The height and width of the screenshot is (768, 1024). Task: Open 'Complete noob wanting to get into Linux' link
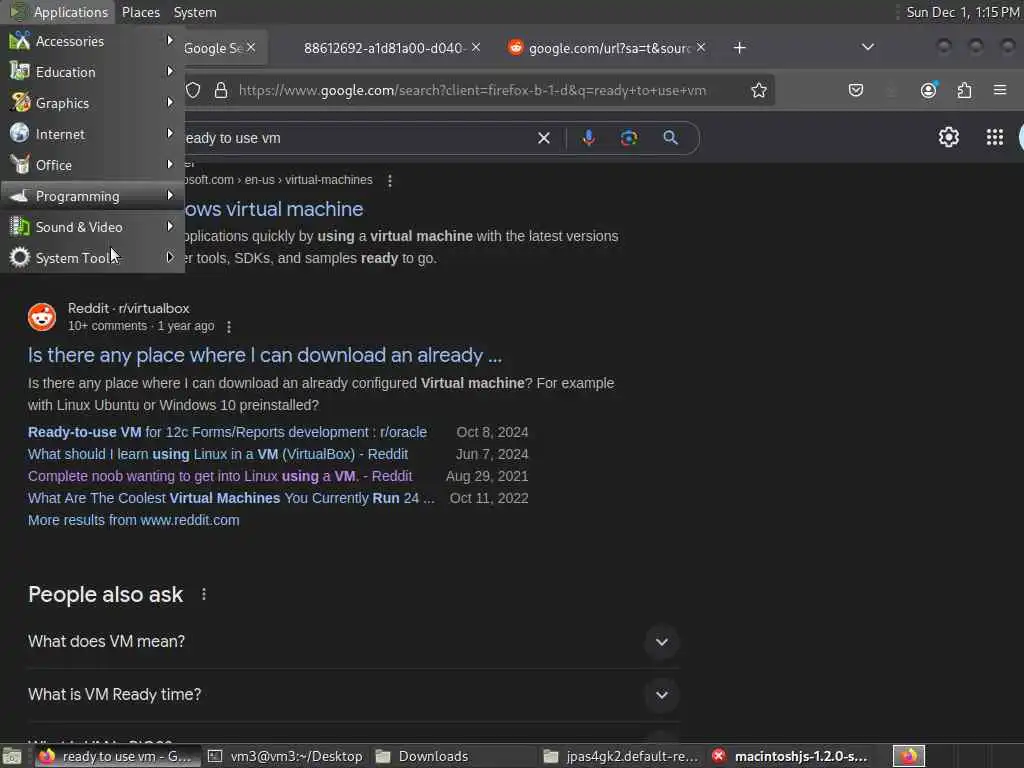220,477
